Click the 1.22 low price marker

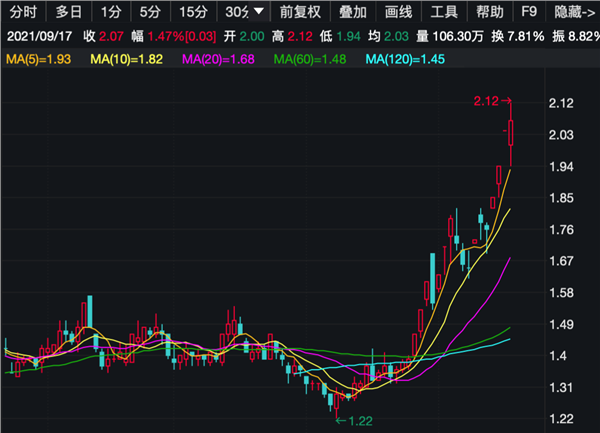coord(354,421)
